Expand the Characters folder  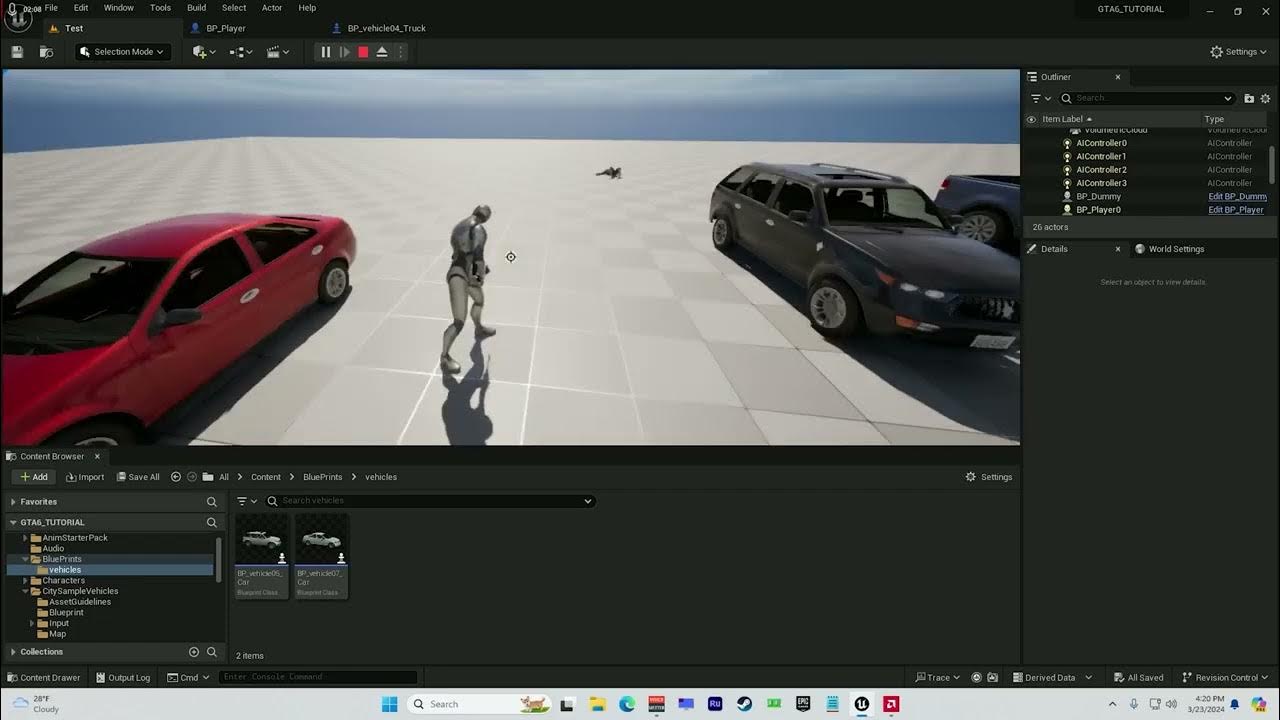pyautogui.click(x=25, y=580)
